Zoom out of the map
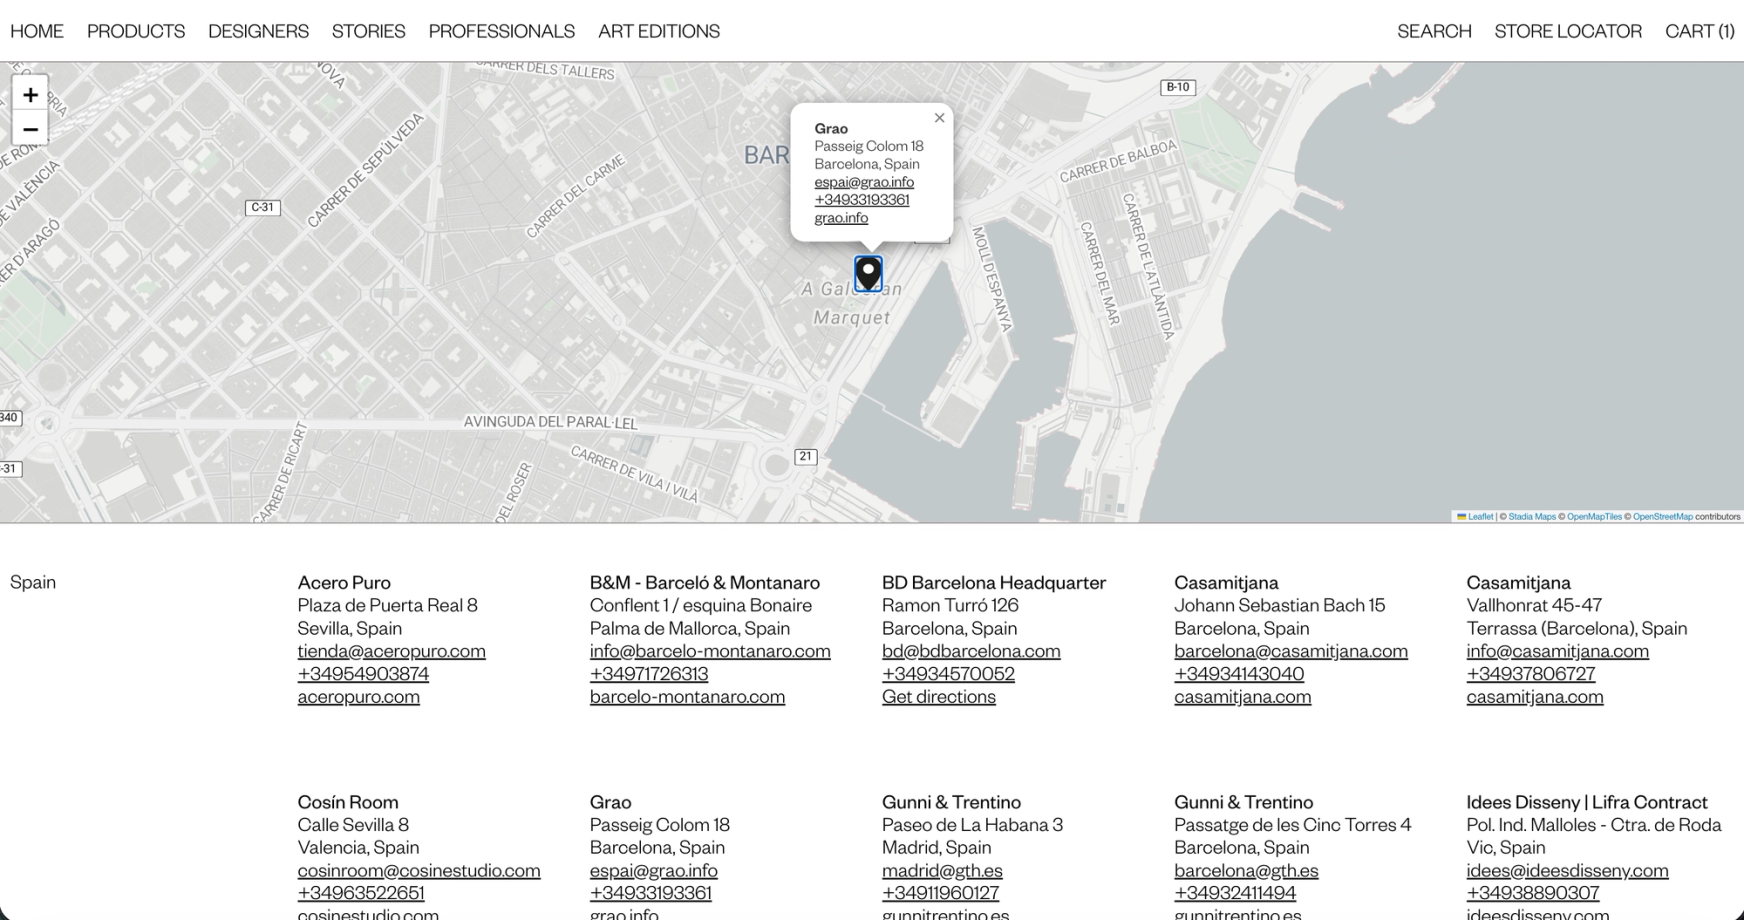 click(x=30, y=128)
